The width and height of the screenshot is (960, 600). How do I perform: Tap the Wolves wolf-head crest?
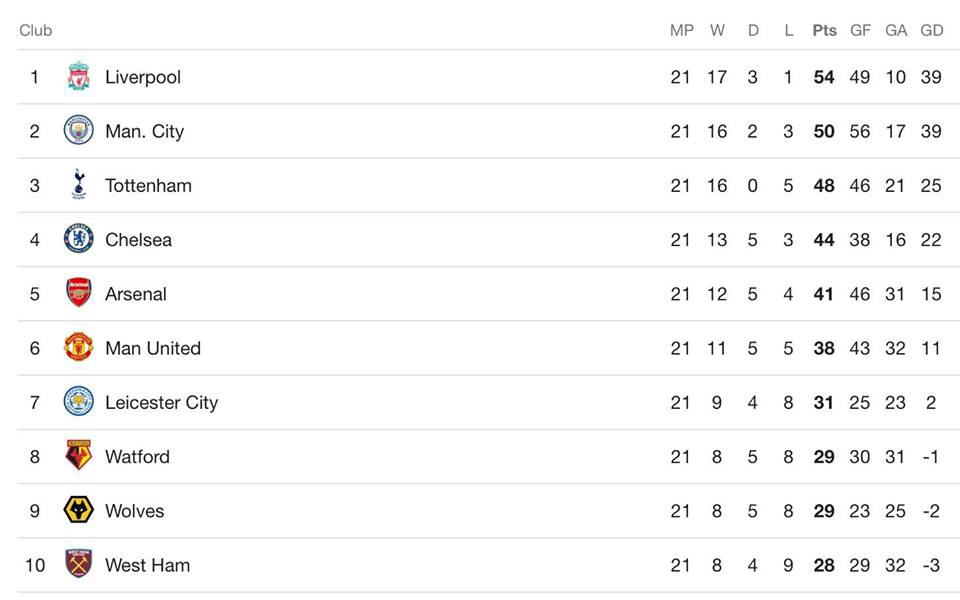coord(78,510)
